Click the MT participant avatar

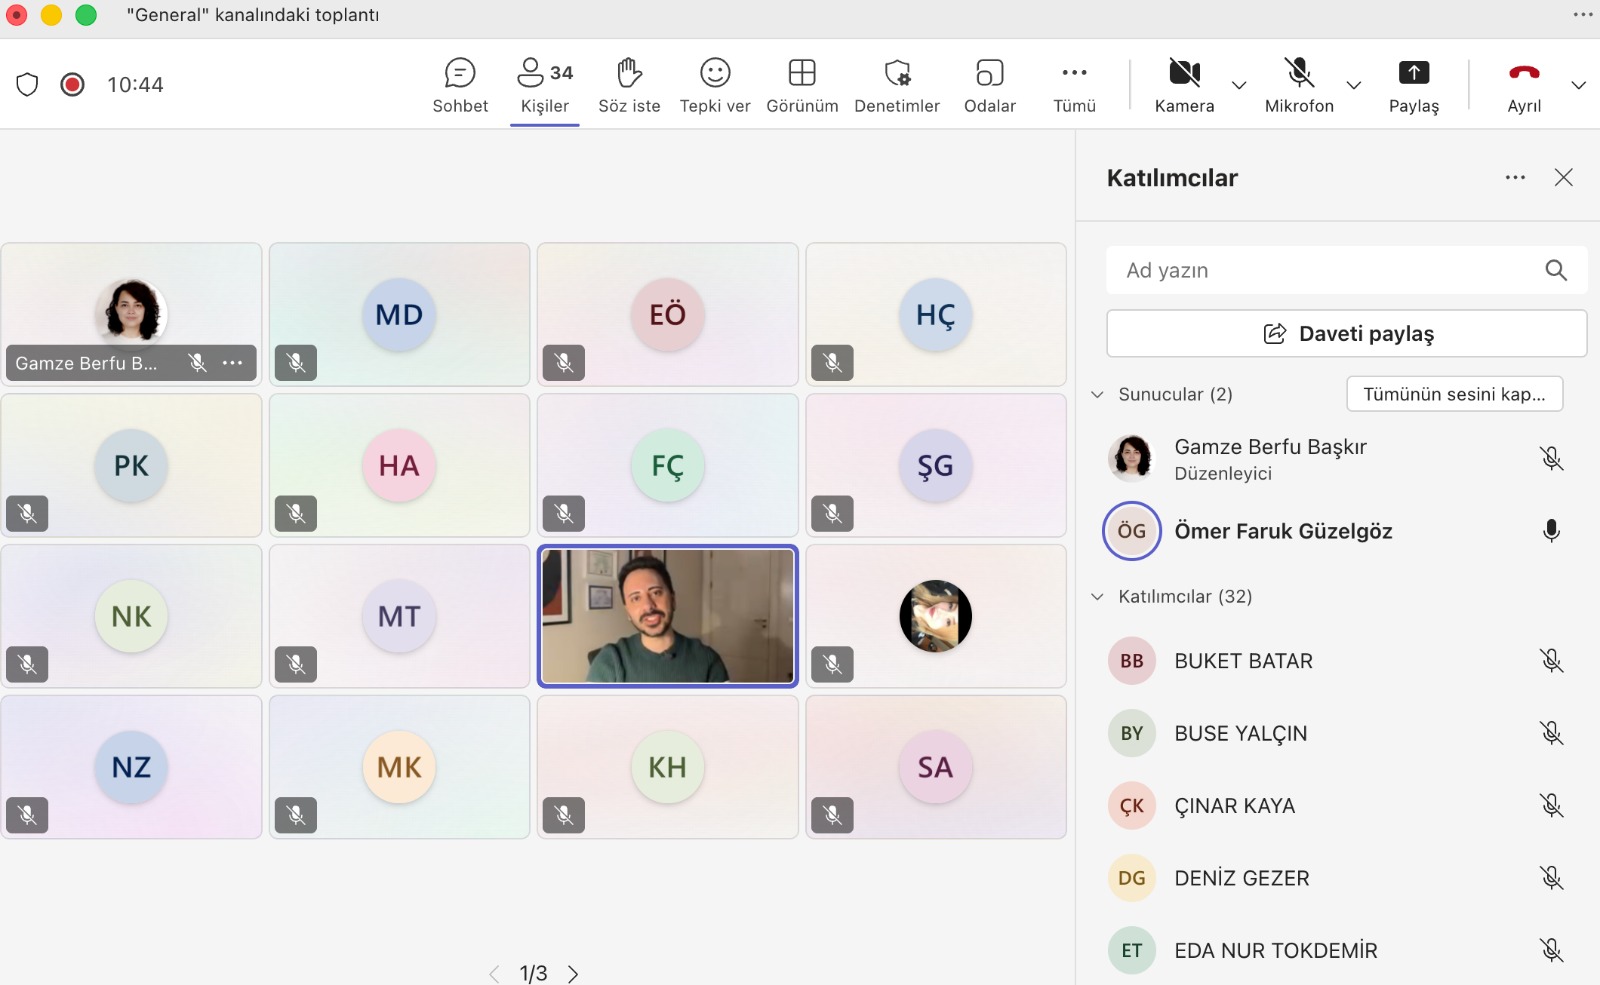tap(399, 616)
